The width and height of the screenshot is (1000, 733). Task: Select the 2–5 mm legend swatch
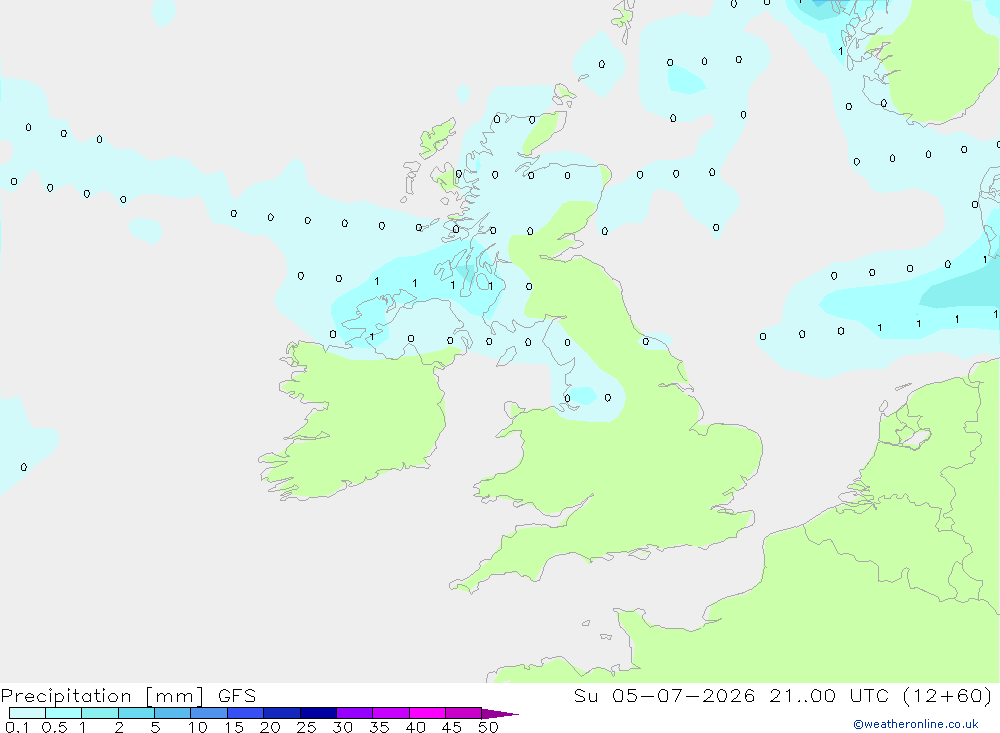coord(136,713)
